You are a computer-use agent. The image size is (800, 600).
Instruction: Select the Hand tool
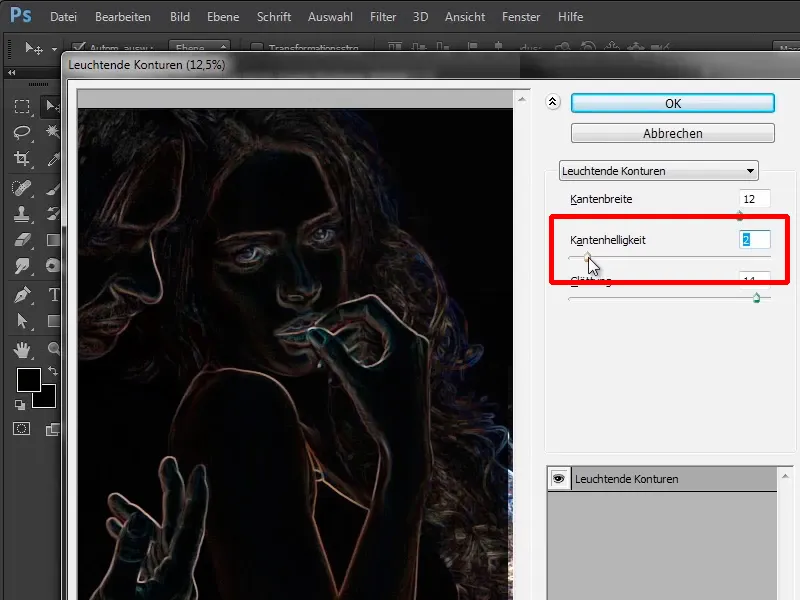point(21,350)
